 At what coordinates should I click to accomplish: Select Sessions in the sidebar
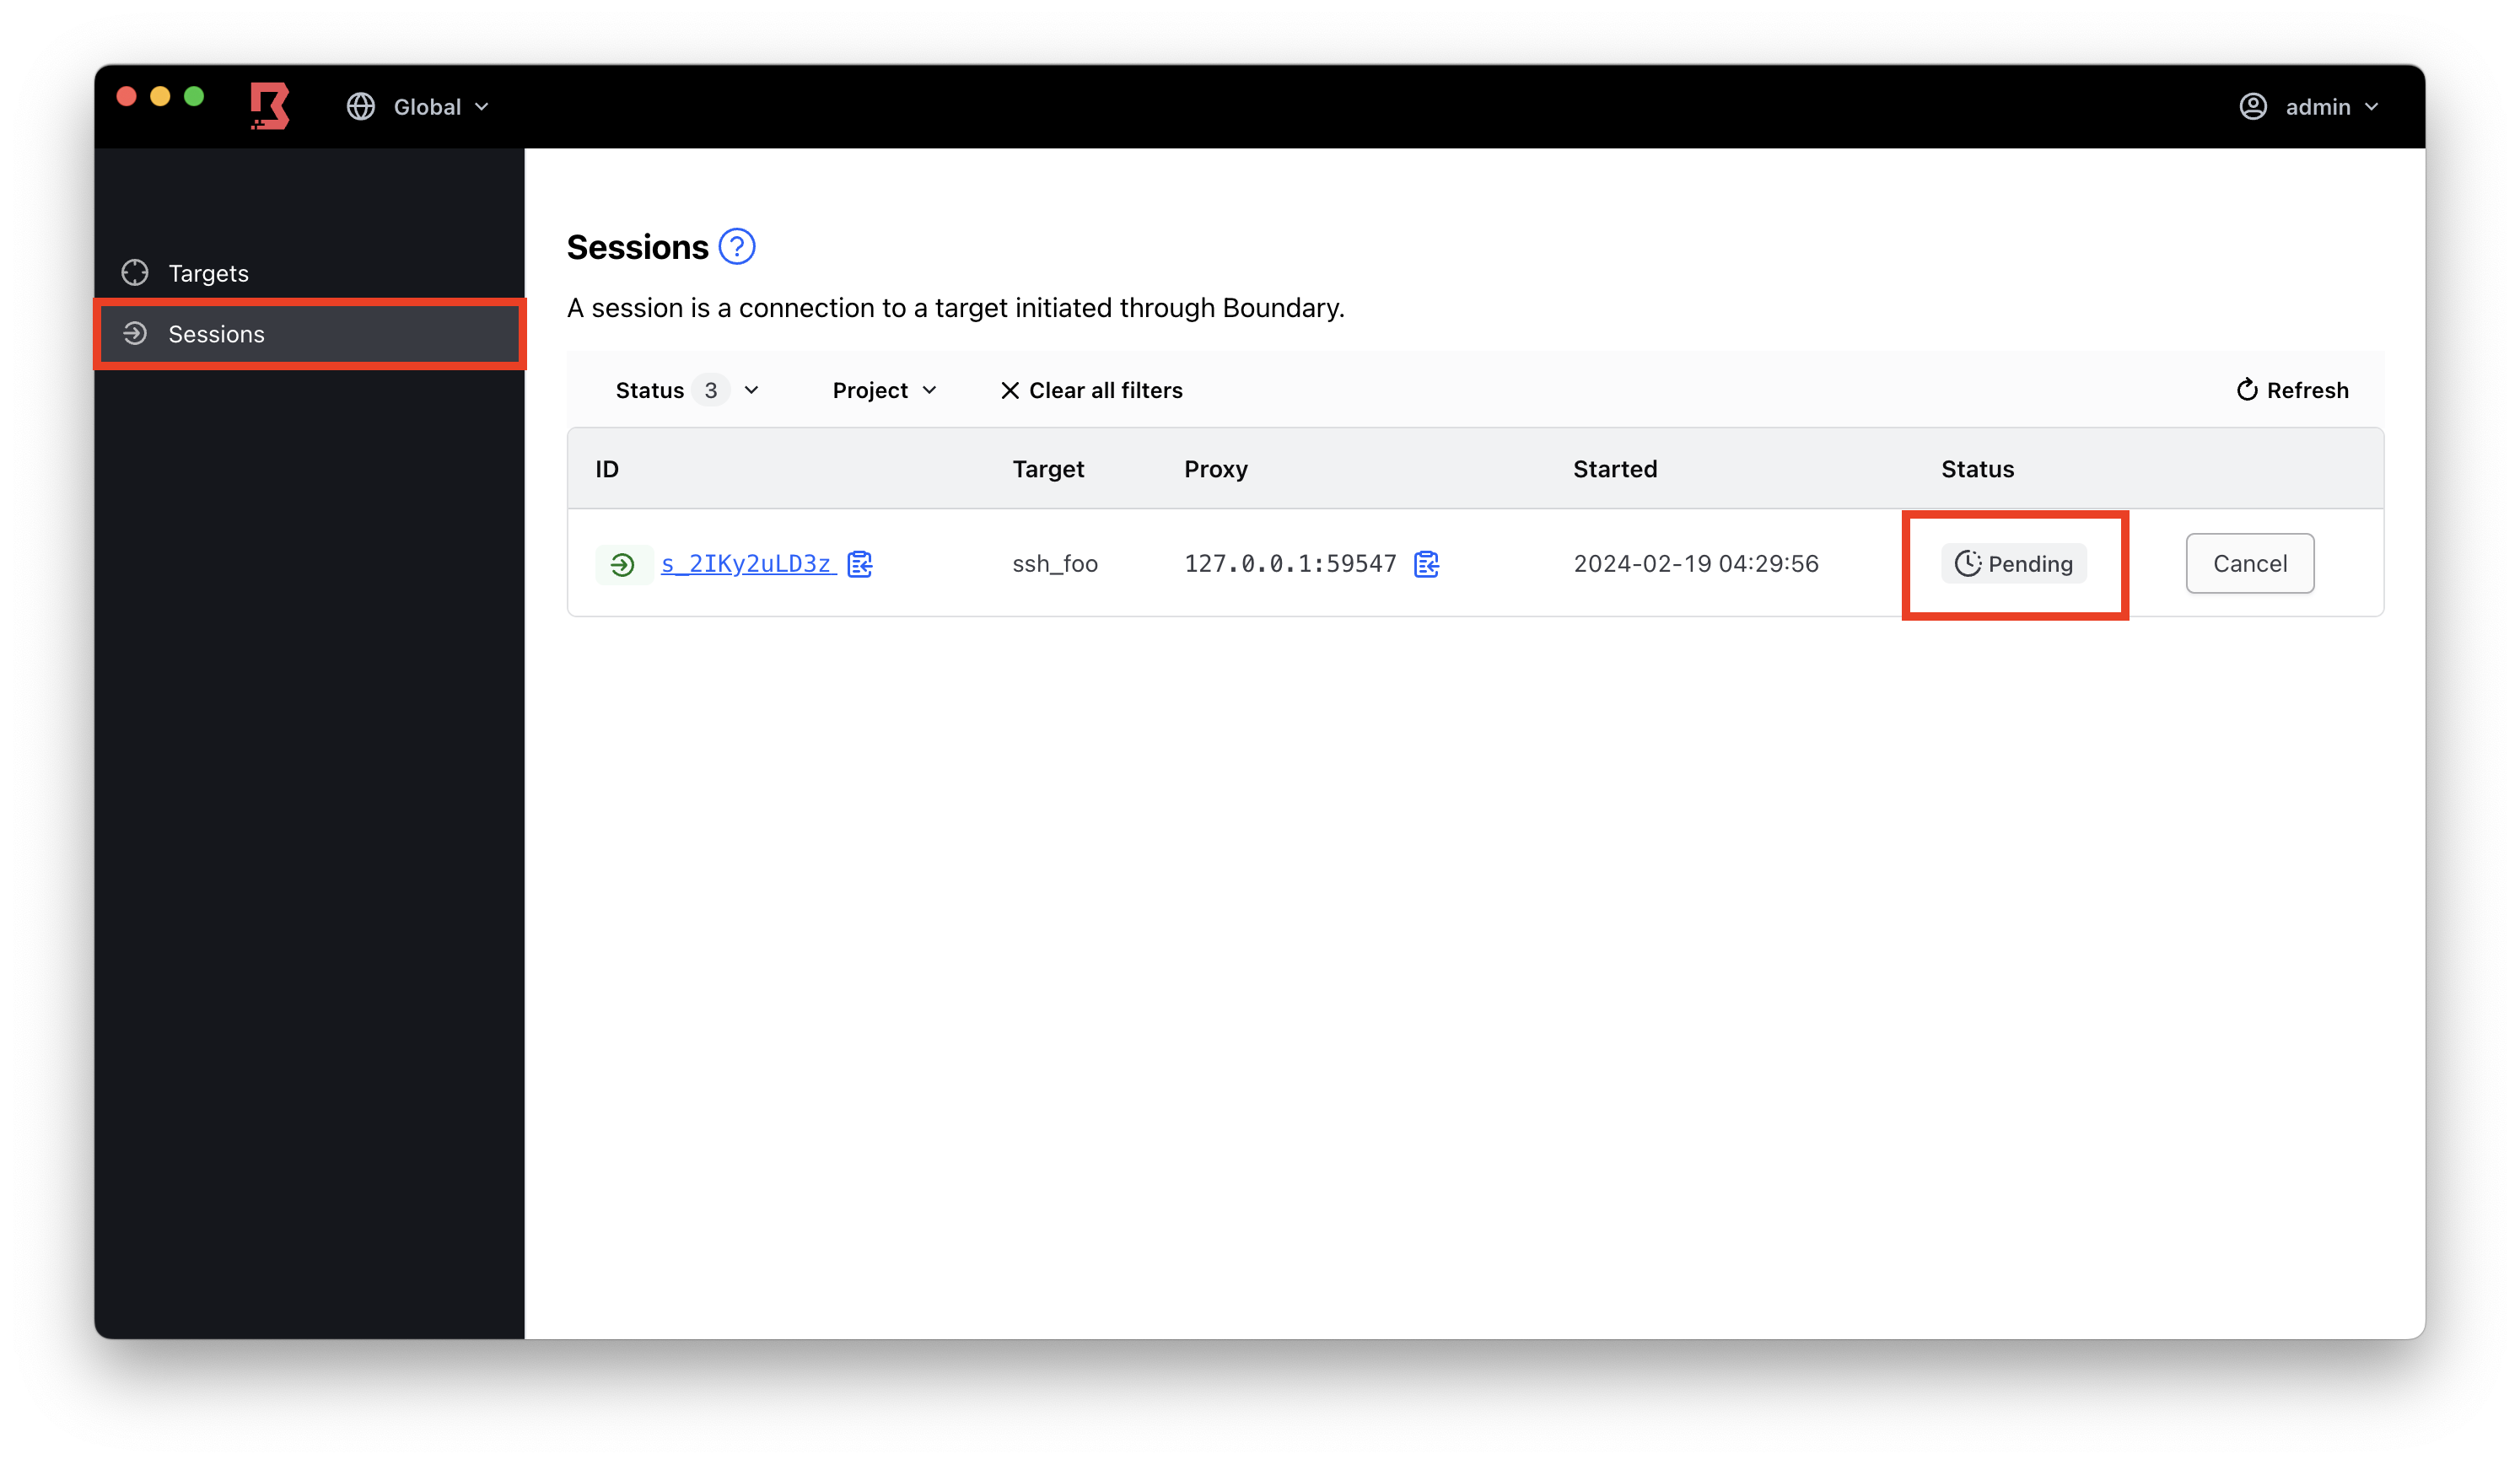pyautogui.click(x=216, y=334)
